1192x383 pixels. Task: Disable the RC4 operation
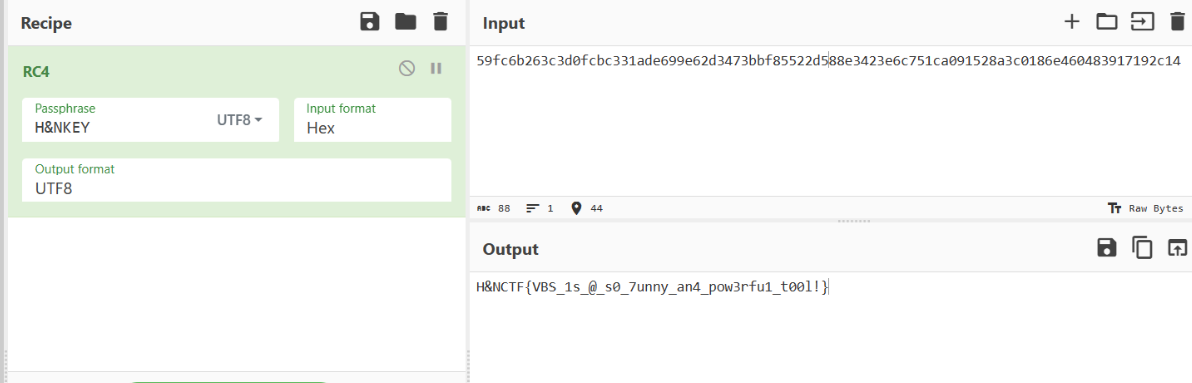click(407, 68)
